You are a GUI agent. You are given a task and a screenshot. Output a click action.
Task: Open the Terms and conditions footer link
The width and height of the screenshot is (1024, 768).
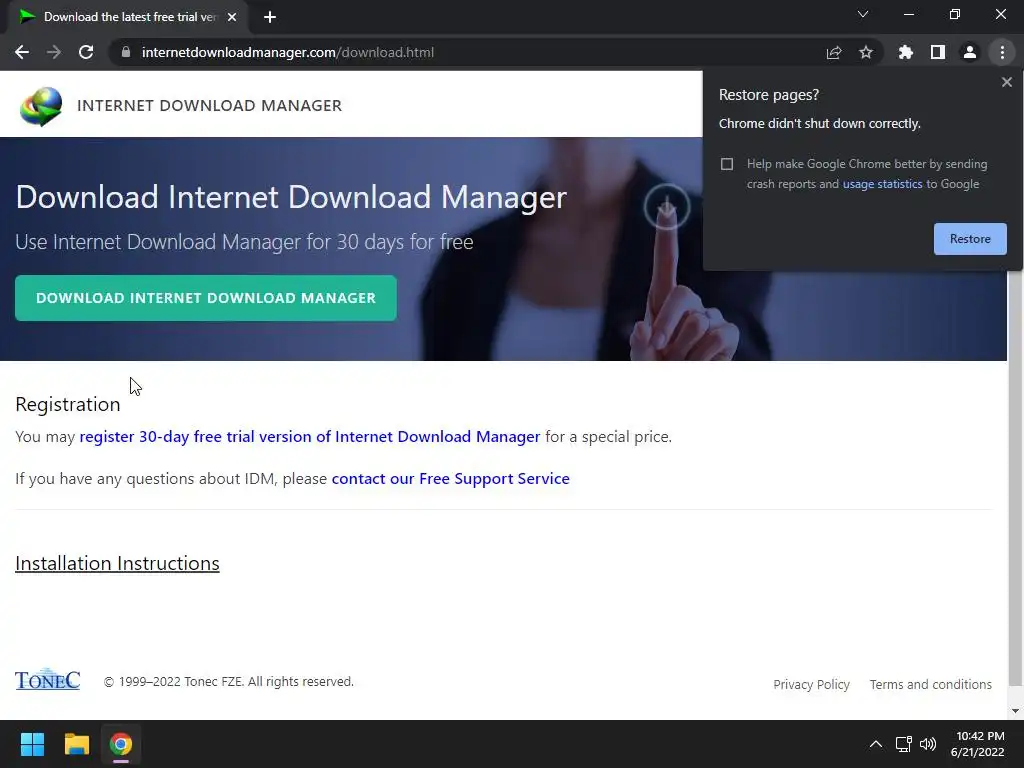(x=931, y=684)
